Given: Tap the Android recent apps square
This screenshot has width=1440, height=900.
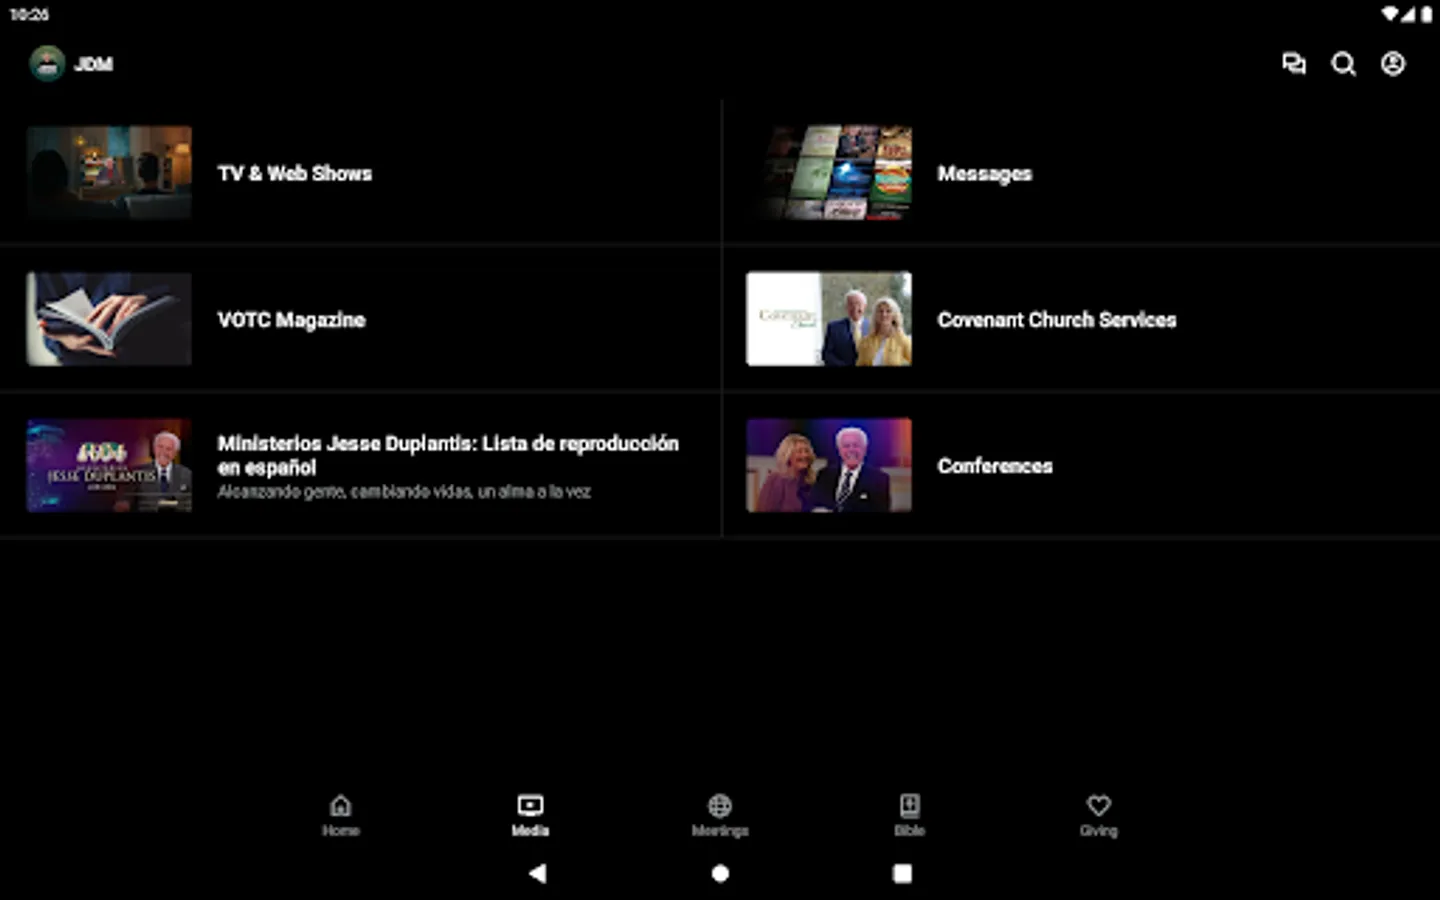Looking at the screenshot, I should tap(902, 873).
